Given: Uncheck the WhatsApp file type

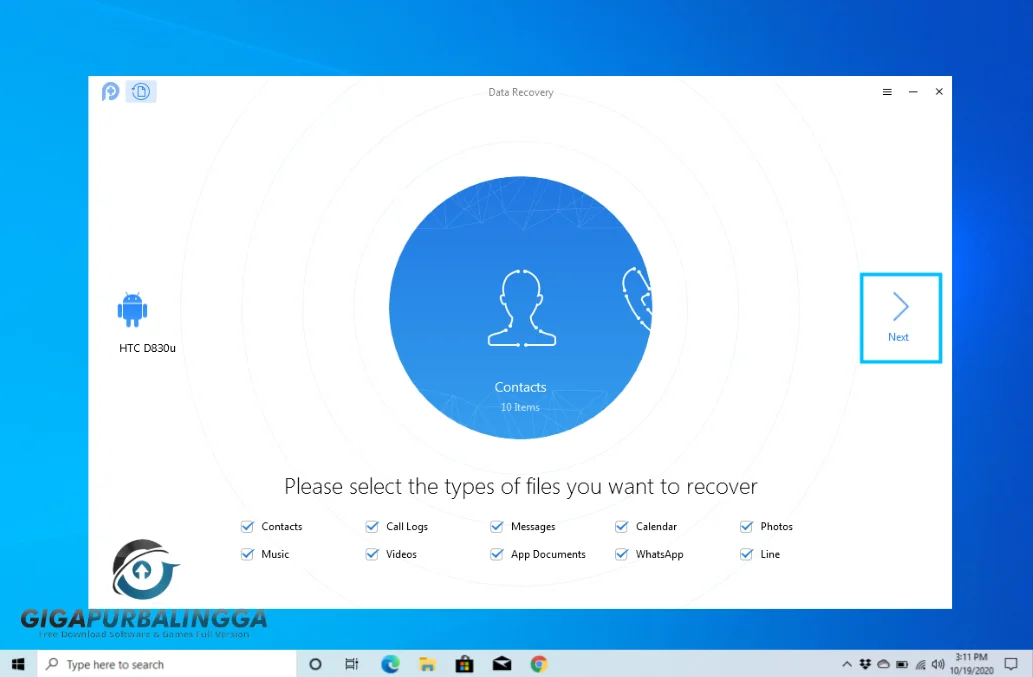Looking at the screenshot, I should (x=622, y=554).
